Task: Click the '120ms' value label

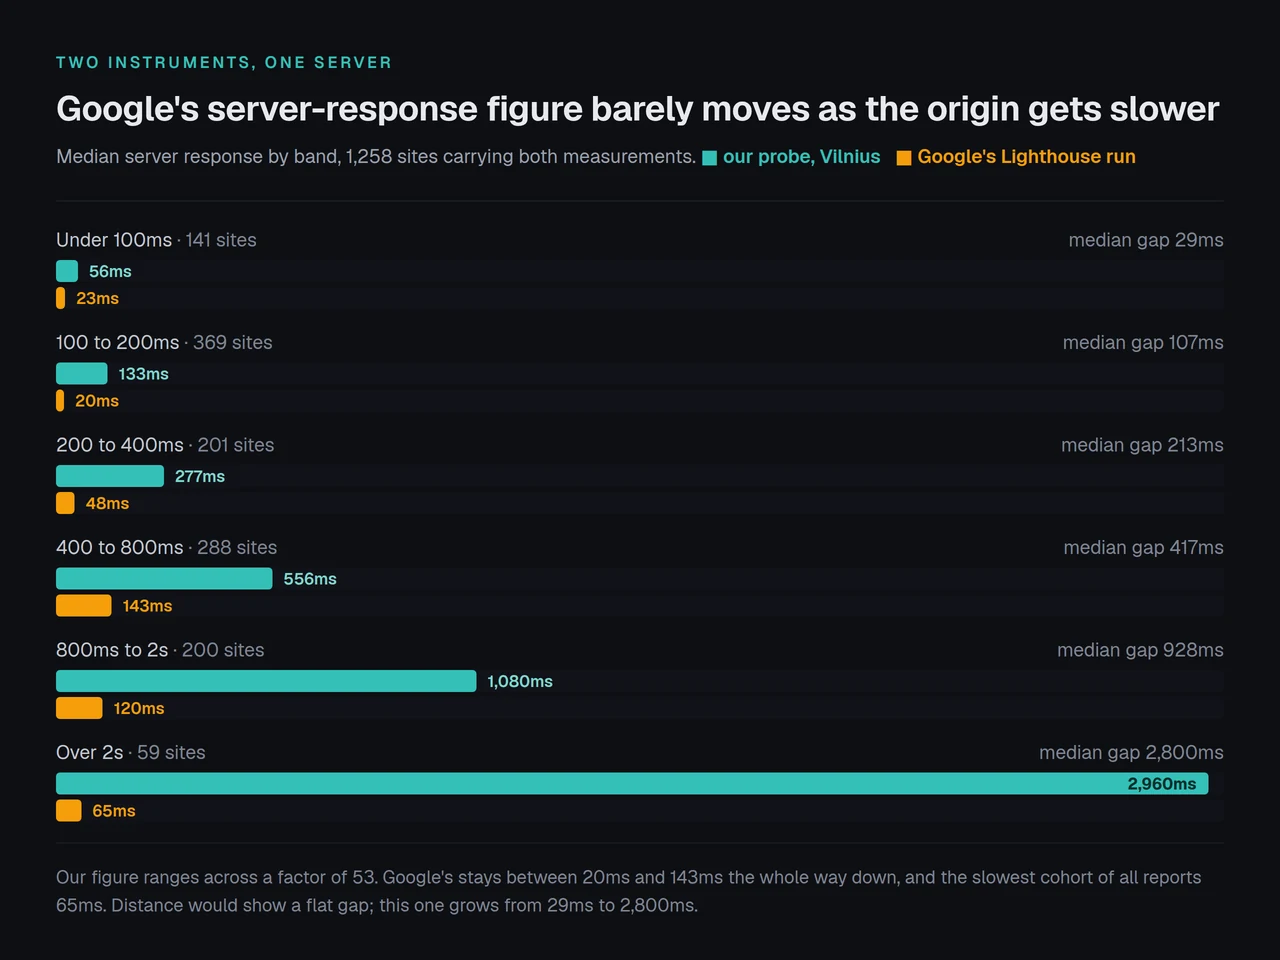Action: tap(139, 708)
